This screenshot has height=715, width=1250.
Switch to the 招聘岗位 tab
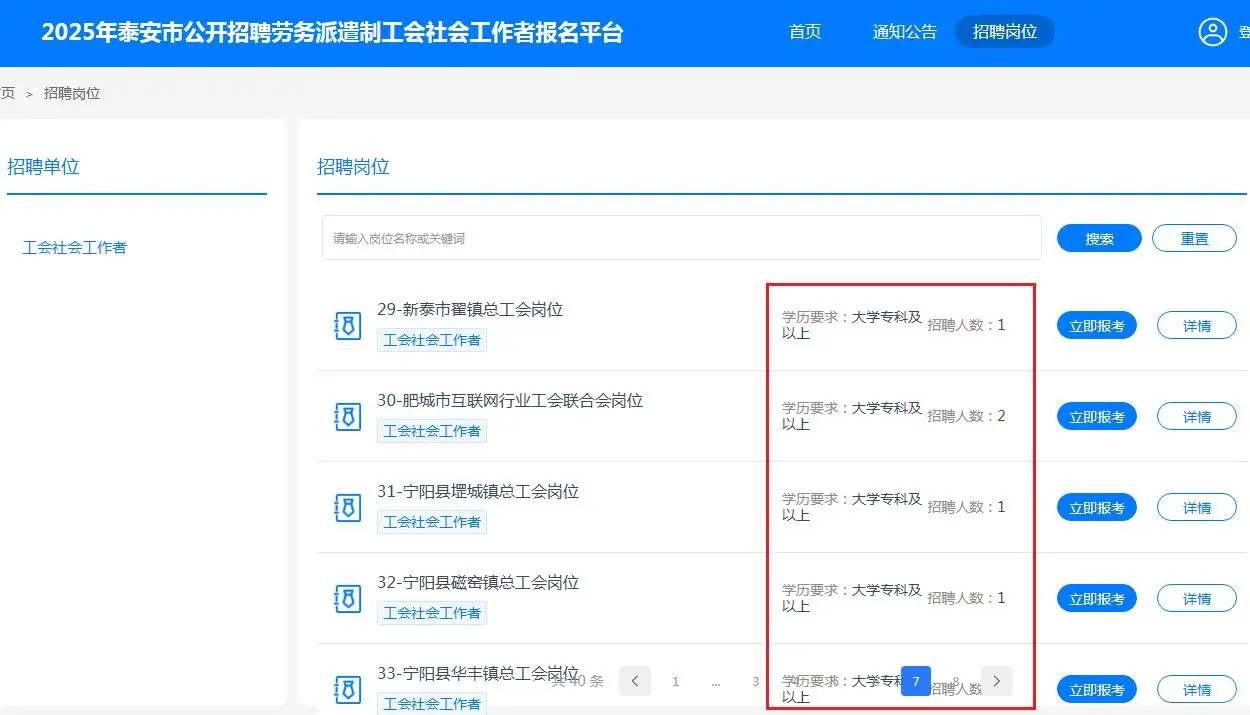pyautogui.click(x=1005, y=31)
